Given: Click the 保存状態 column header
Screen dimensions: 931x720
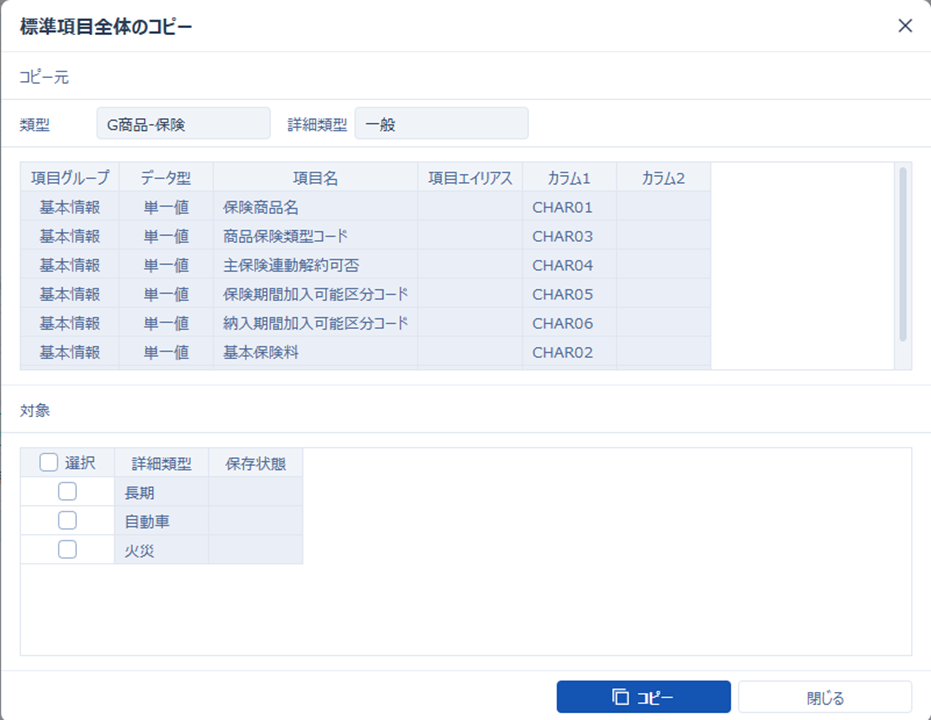Looking at the screenshot, I should coord(255,463).
